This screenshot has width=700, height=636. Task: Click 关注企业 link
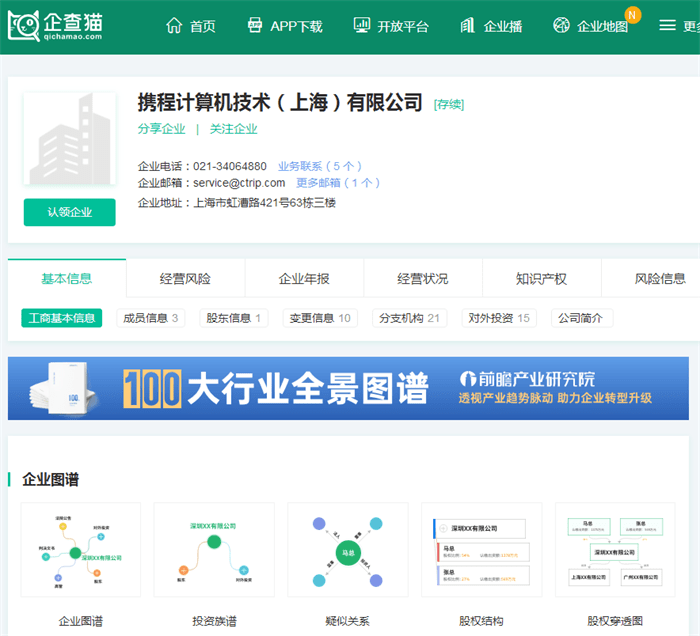click(233, 129)
